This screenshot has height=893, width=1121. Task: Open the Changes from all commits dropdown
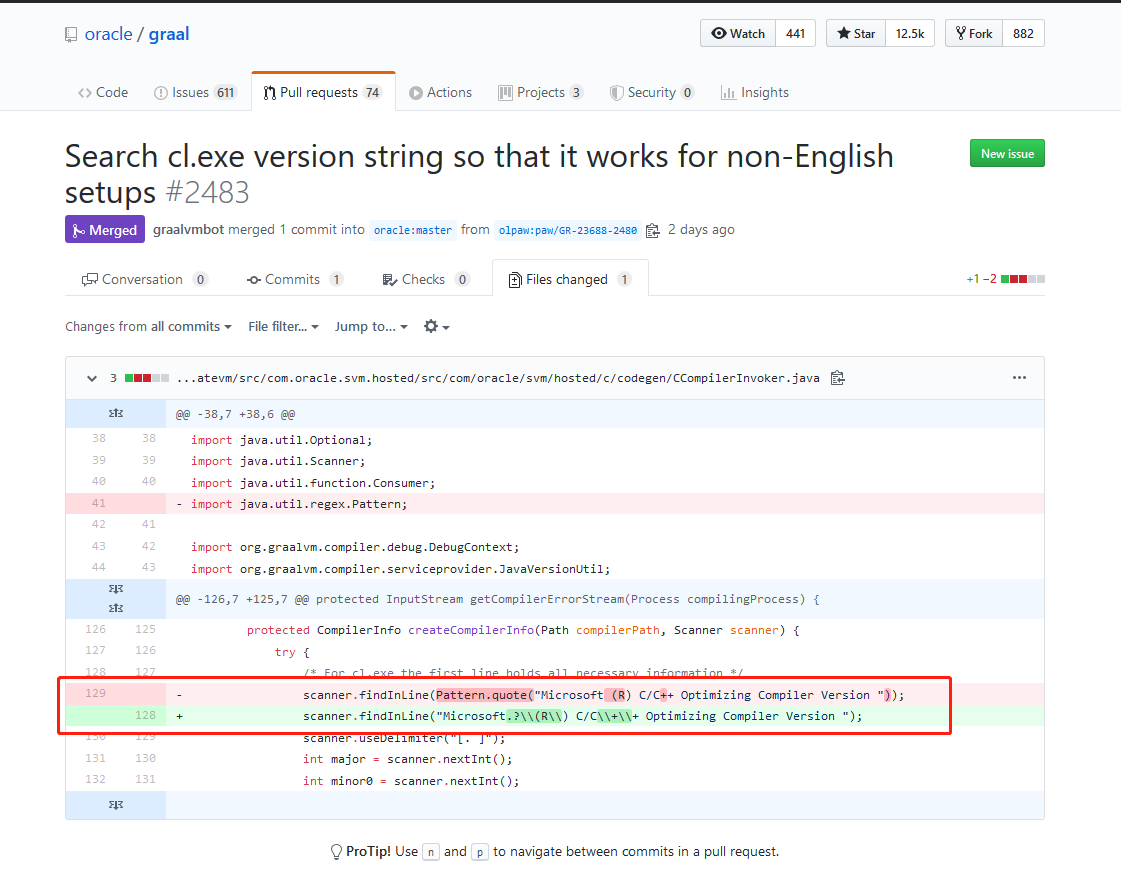149,327
